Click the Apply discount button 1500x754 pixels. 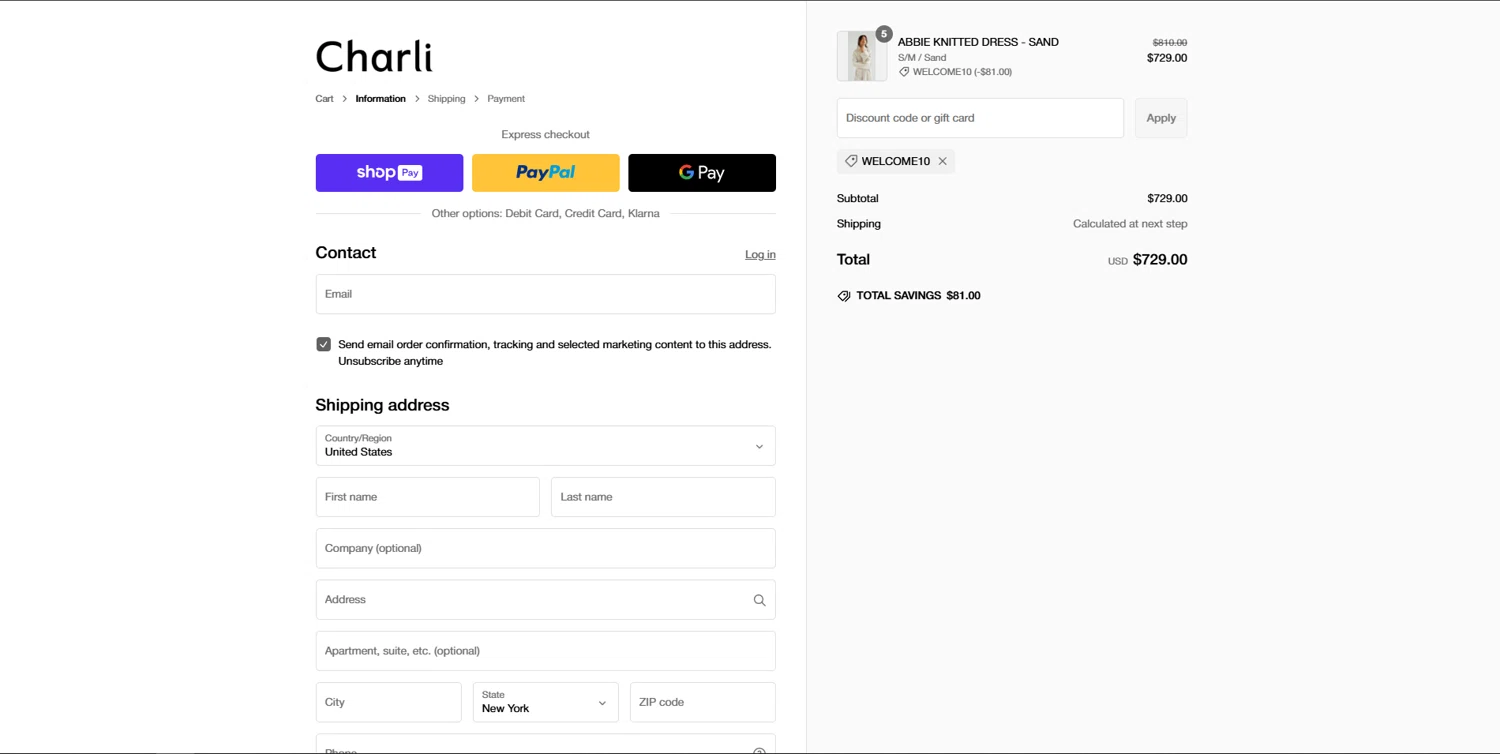point(1161,118)
